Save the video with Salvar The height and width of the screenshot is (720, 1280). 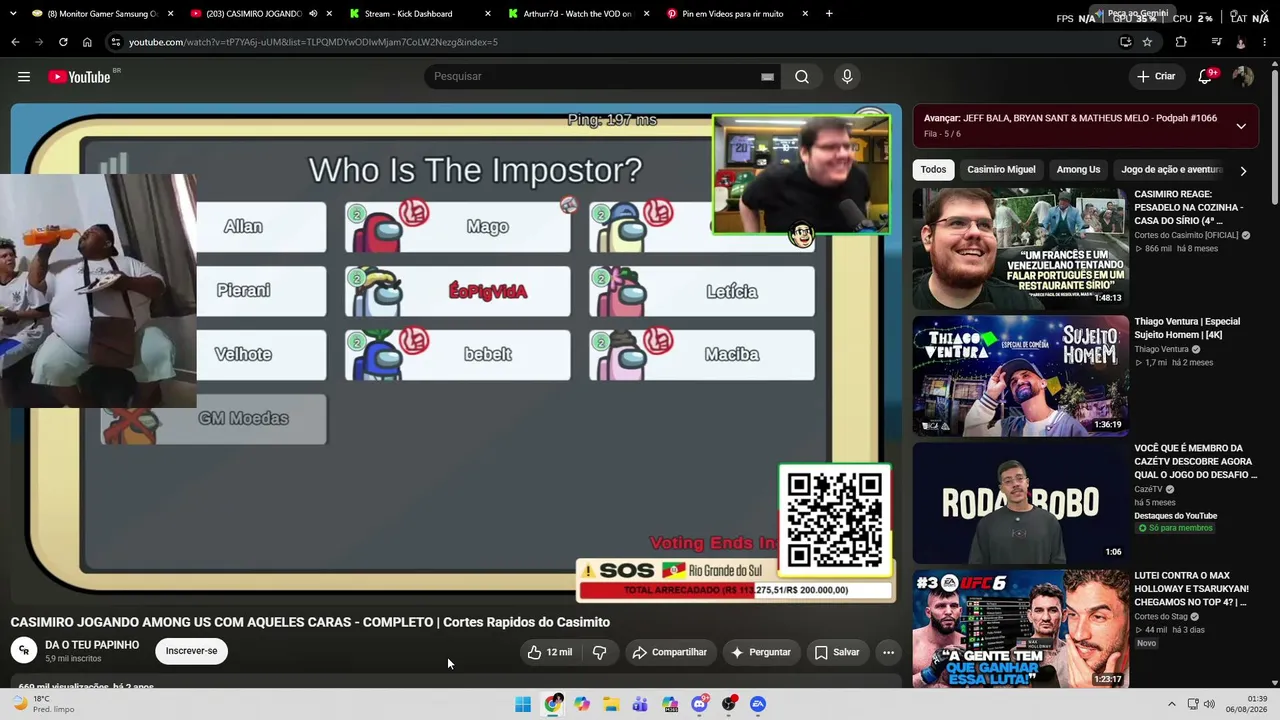pyautogui.click(x=837, y=652)
